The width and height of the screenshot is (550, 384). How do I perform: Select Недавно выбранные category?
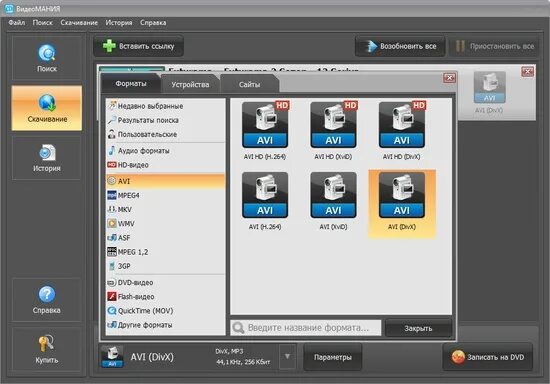[x=165, y=106]
